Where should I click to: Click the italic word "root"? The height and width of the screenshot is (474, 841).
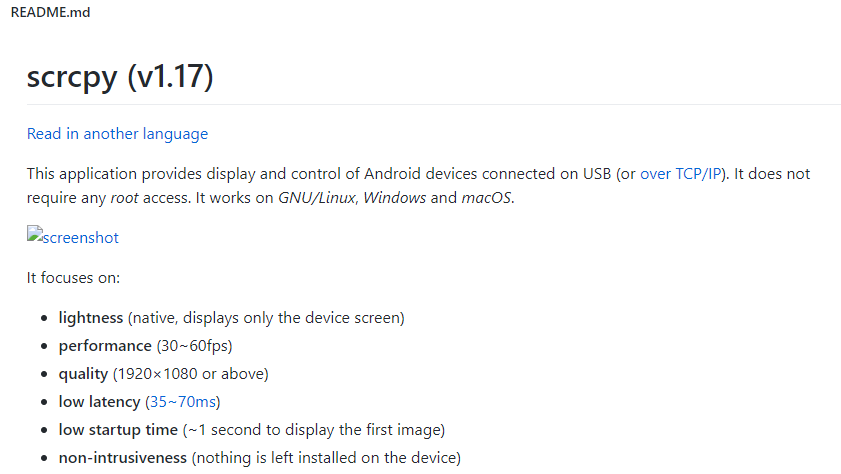(x=125, y=197)
